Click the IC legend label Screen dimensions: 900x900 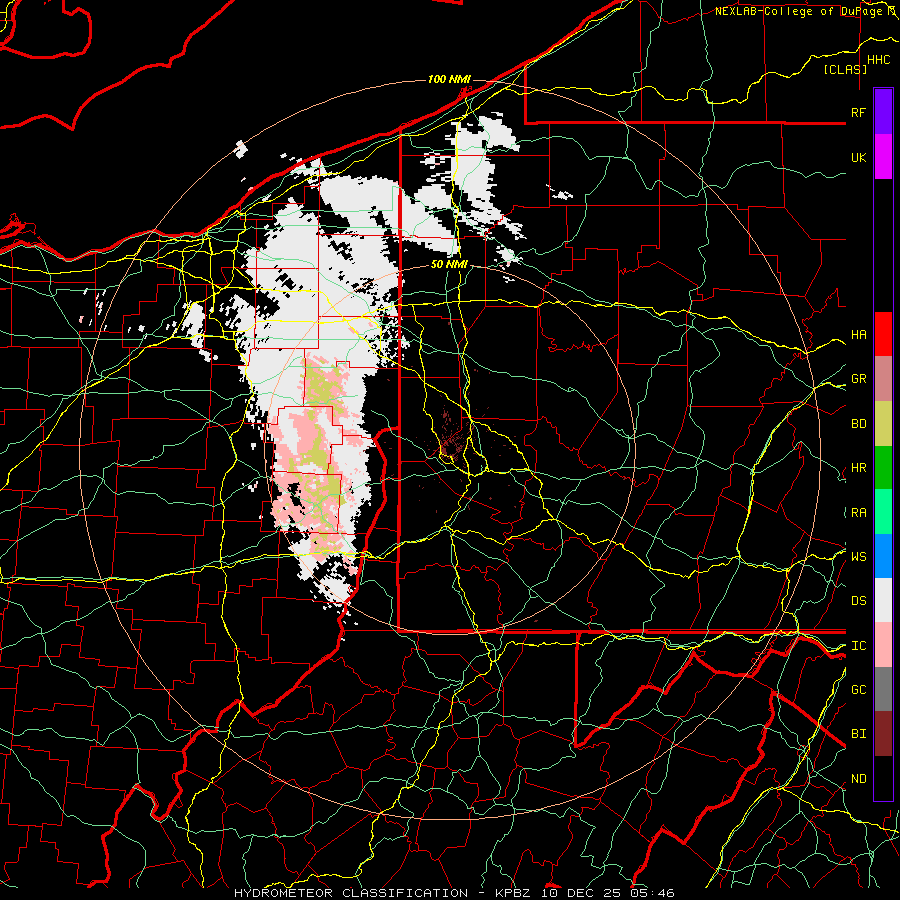click(858, 645)
